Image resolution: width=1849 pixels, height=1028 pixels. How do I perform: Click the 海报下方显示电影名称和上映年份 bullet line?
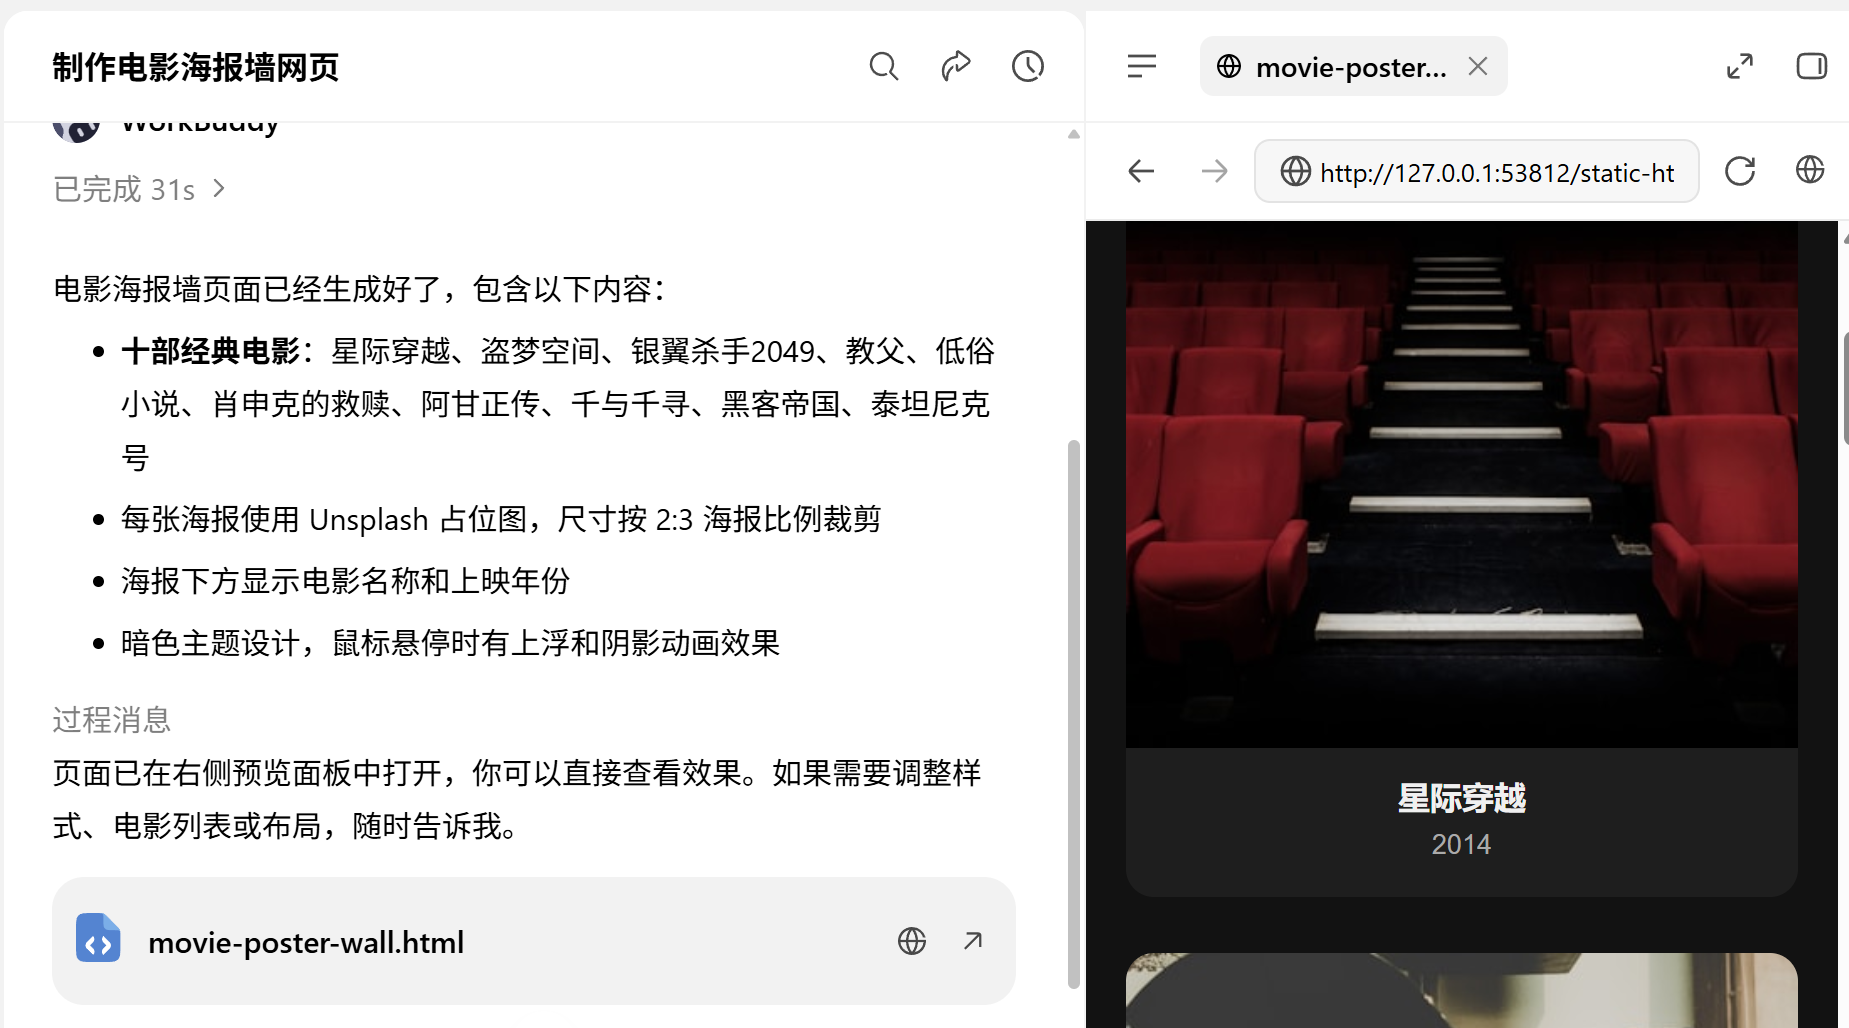pyautogui.click(x=345, y=581)
